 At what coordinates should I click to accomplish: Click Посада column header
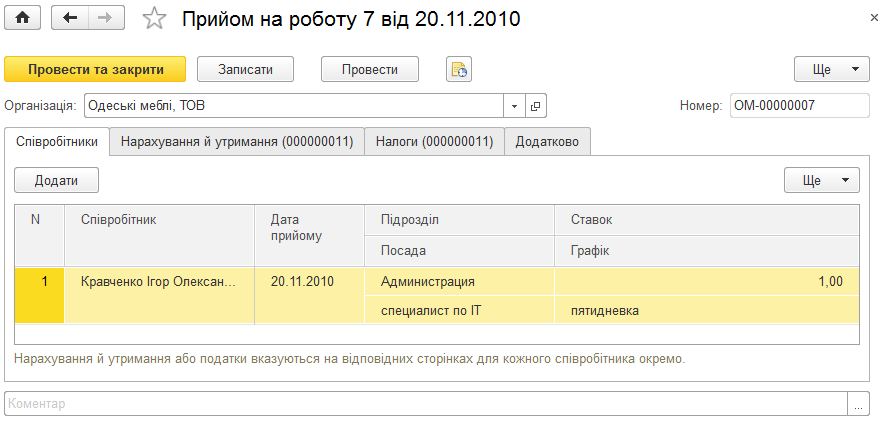click(460, 251)
